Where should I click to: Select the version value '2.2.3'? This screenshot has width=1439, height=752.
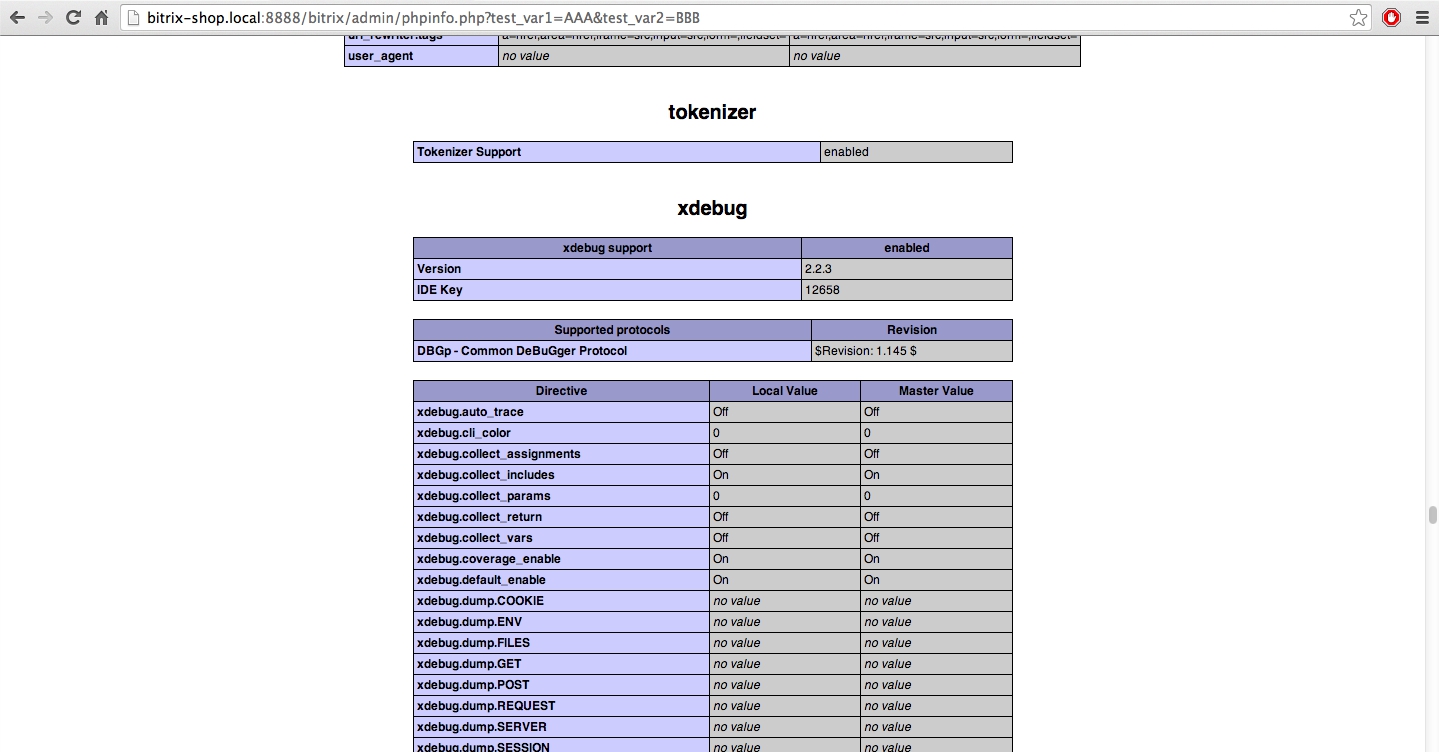(x=907, y=269)
